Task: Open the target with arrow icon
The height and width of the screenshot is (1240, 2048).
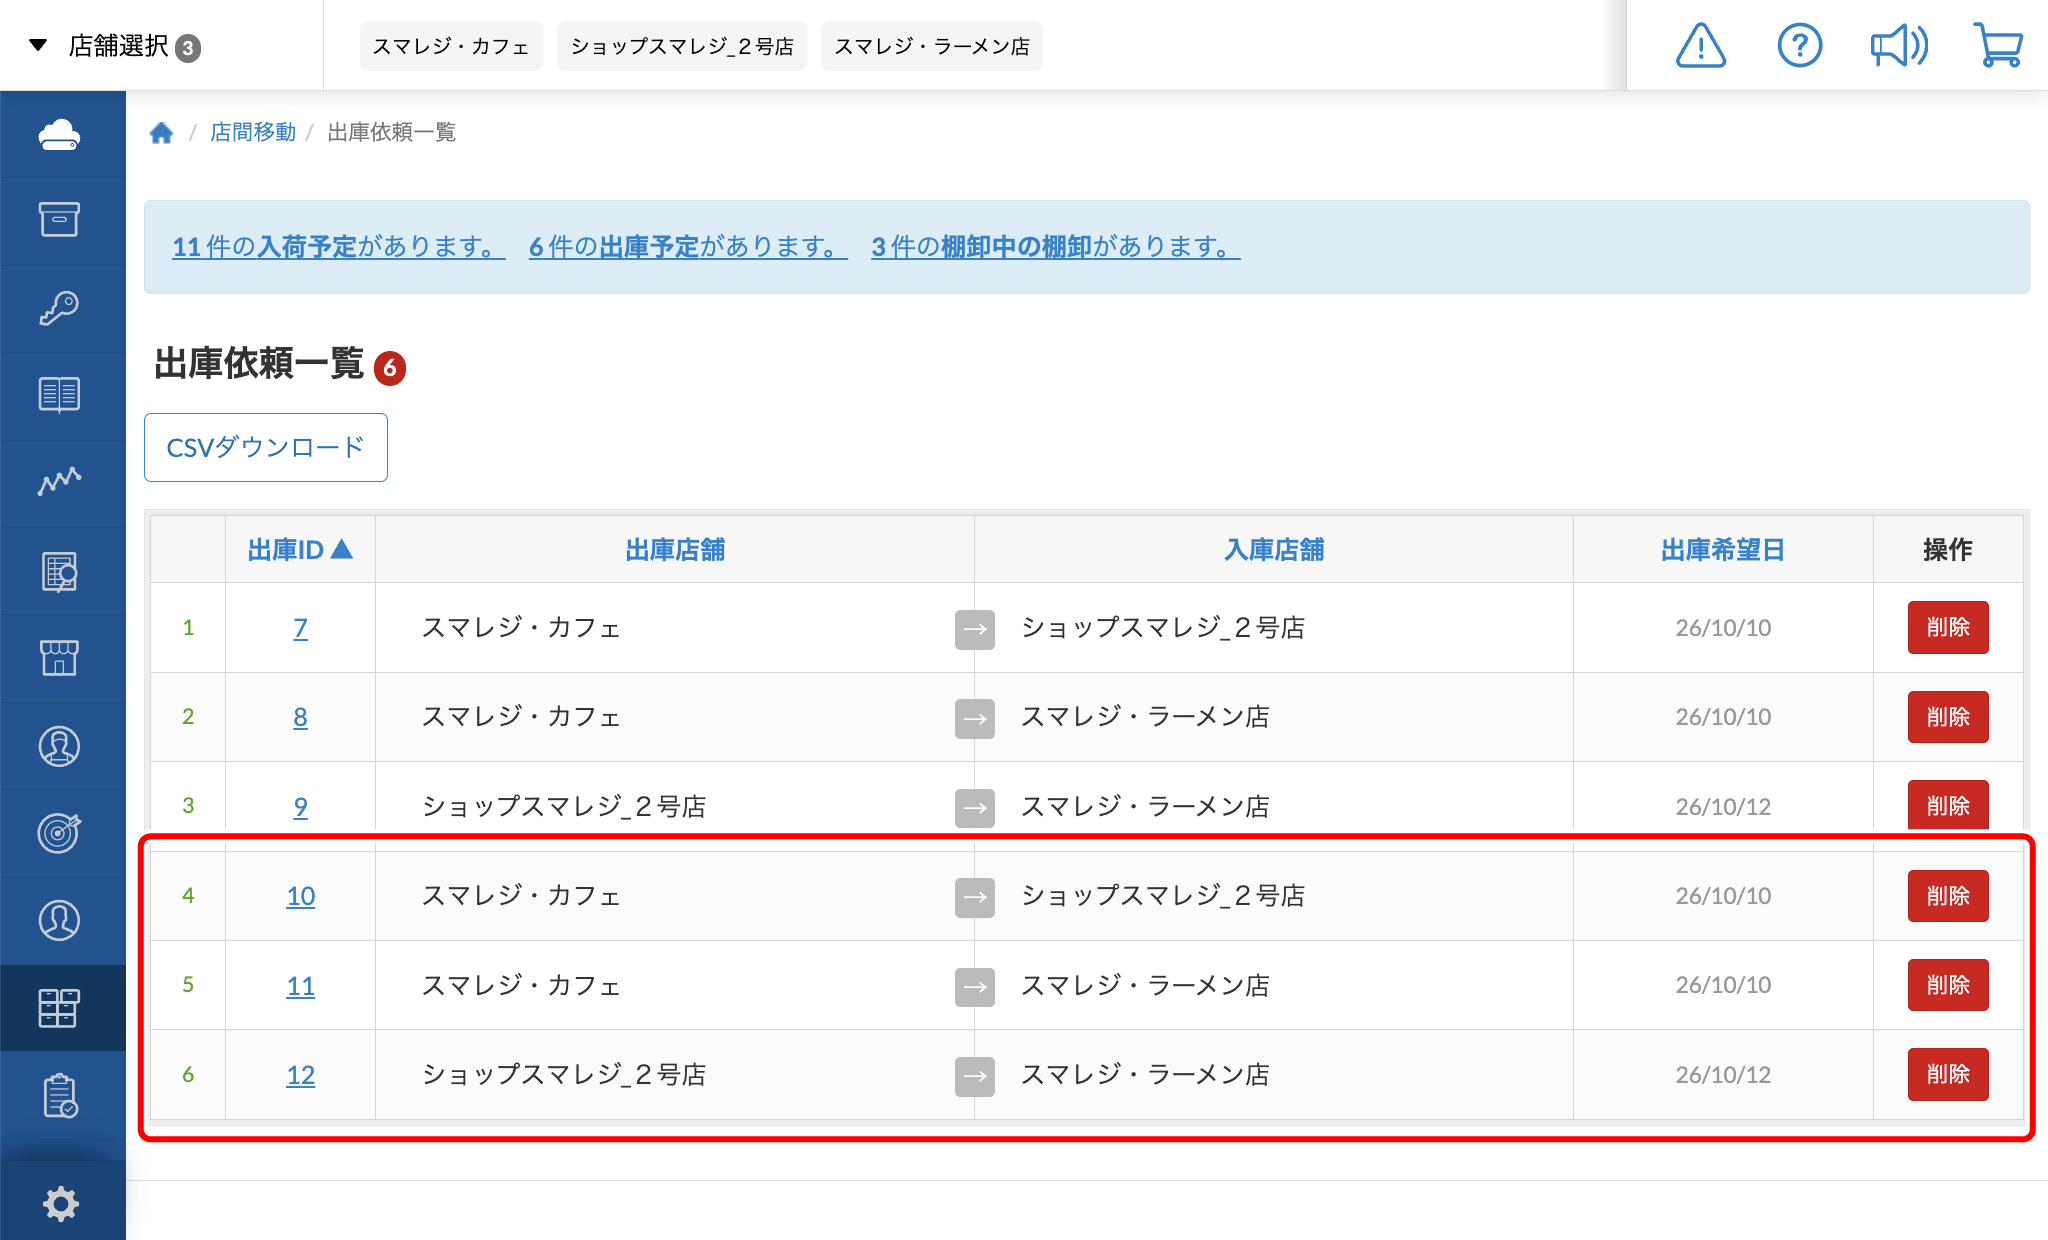Action: (60, 833)
